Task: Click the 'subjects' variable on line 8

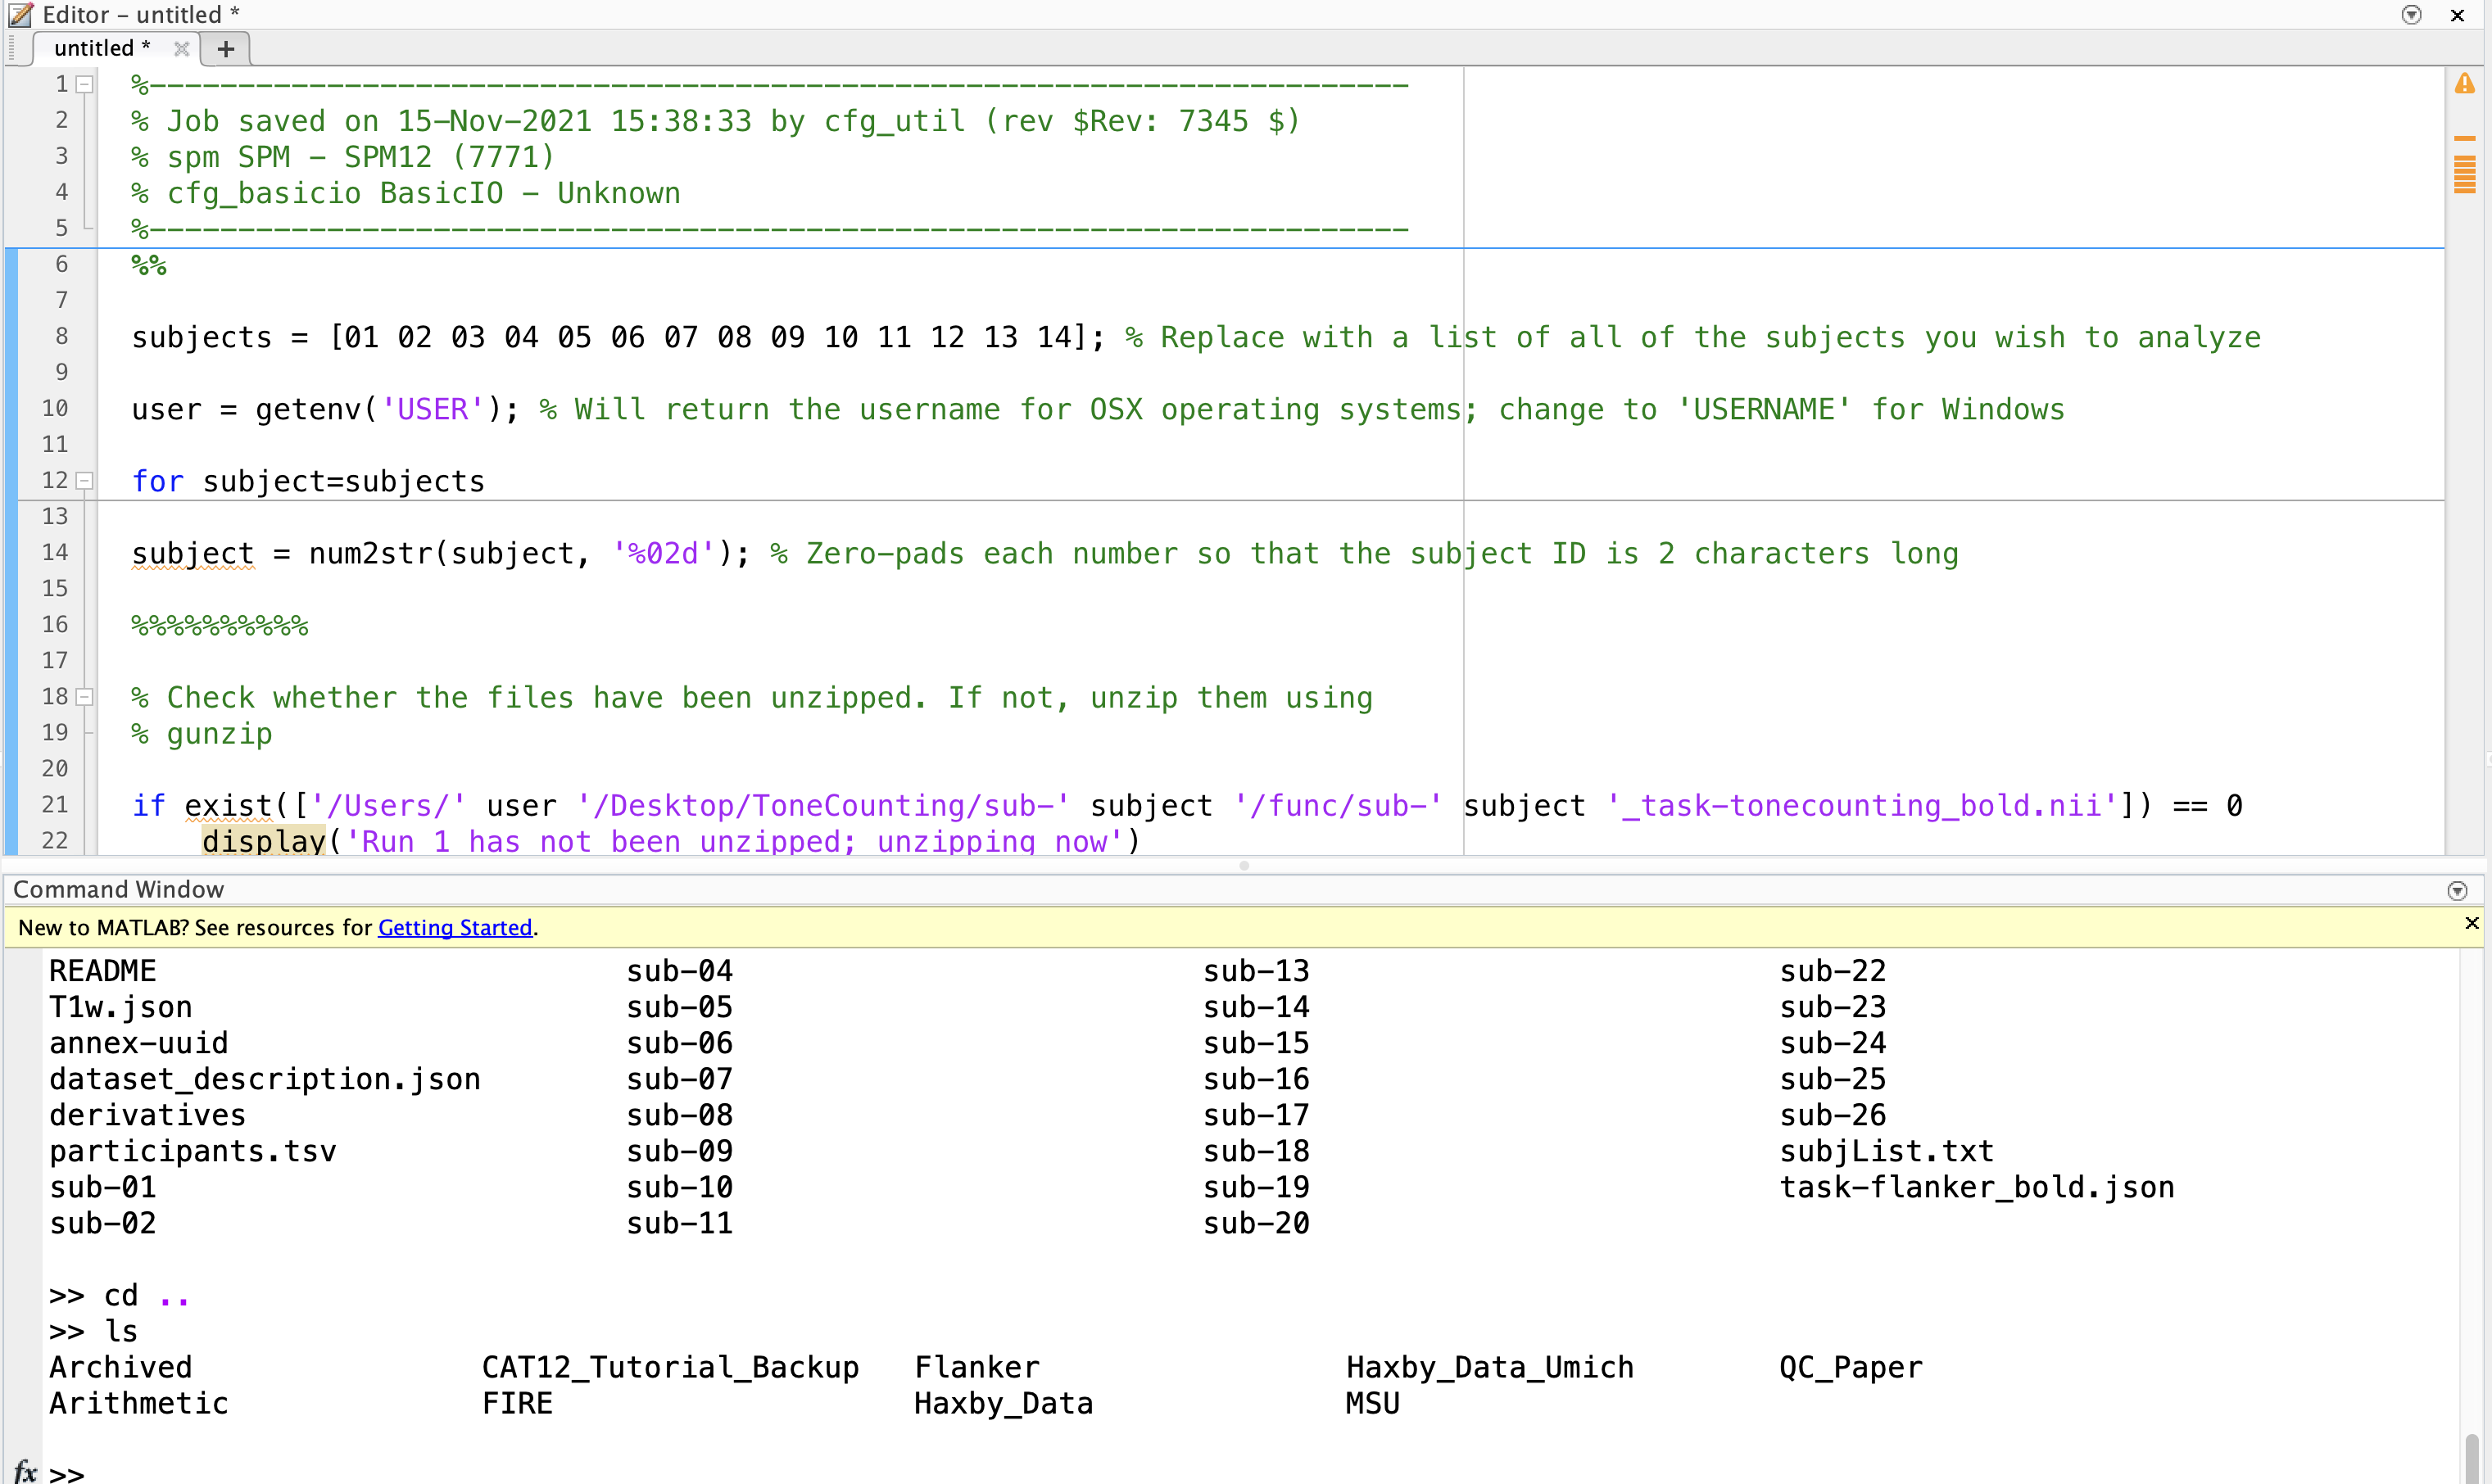Action: click(x=201, y=337)
